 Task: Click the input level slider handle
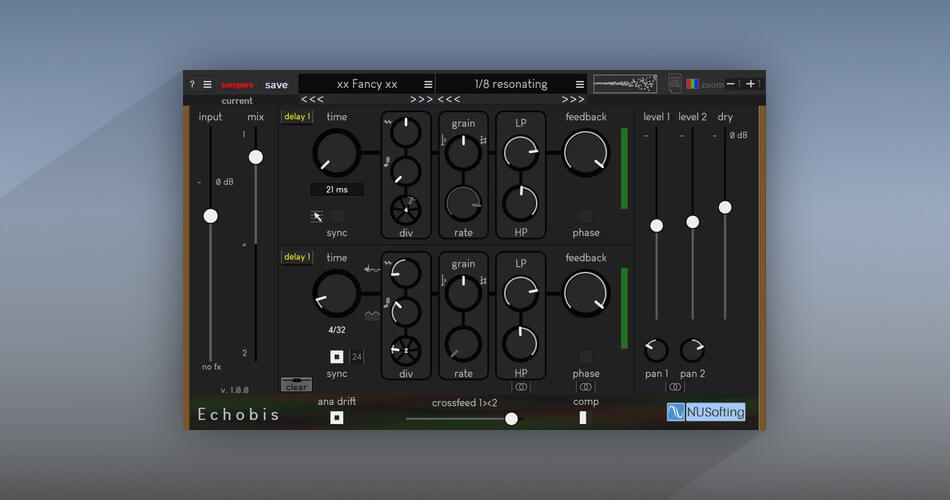(x=210, y=216)
